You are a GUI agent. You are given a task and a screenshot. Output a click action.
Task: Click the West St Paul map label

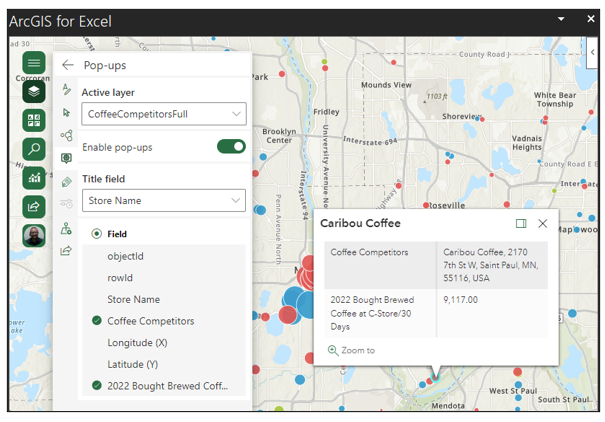click(513, 391)
